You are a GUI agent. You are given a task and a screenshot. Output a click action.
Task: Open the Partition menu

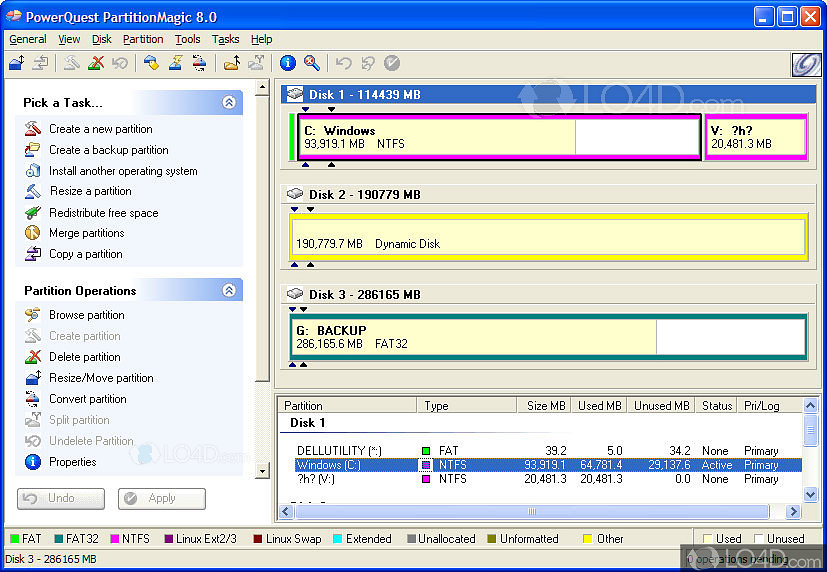(143, 39)
